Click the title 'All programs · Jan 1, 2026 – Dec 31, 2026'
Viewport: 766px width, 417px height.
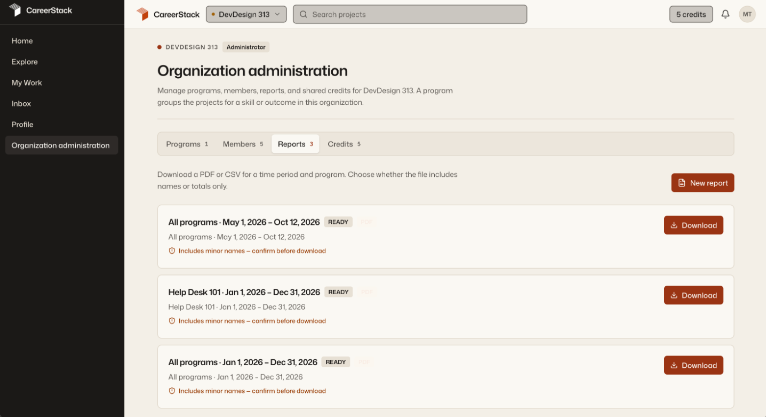point(243,362)
